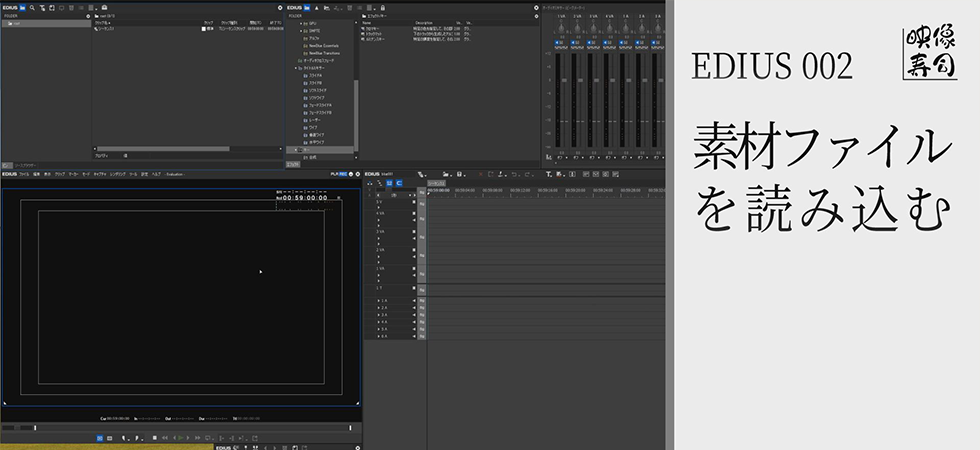The height and width of the screenshot is (450, 980).
Task: Expand the 3 A audio track
Action: coord(379,315)
